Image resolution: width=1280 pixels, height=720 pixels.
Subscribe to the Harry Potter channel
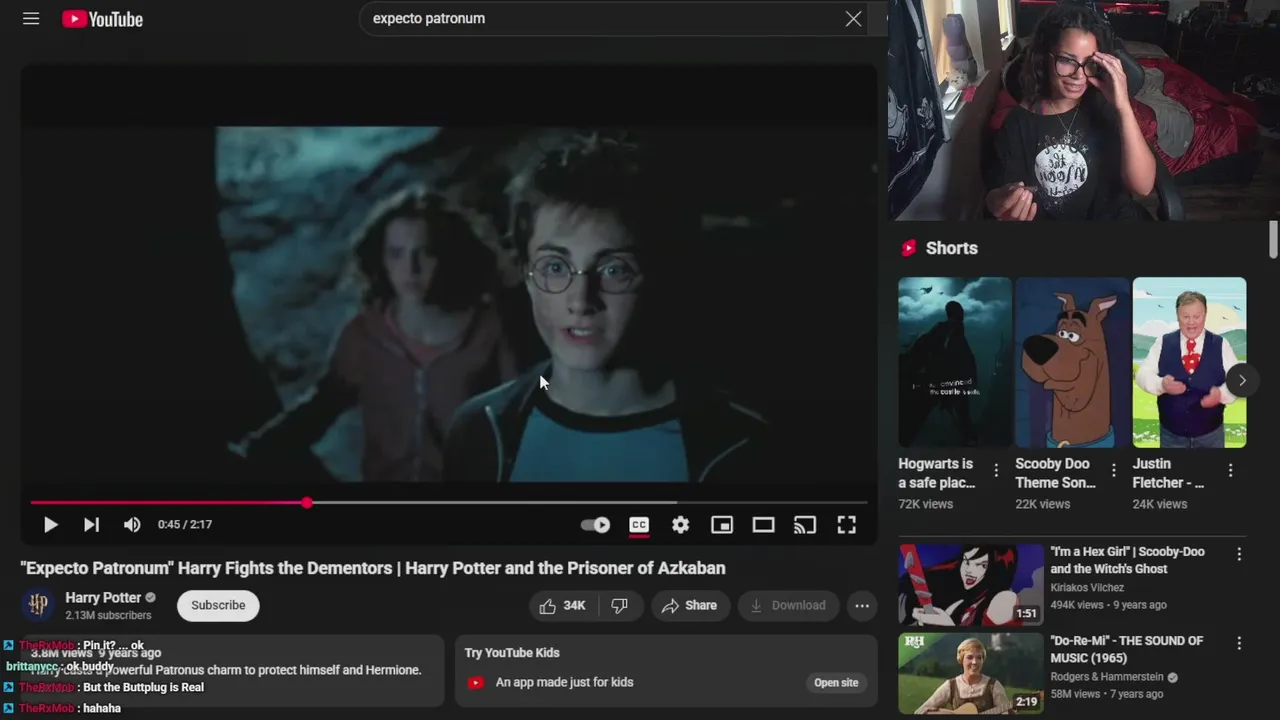click(218, 605)
